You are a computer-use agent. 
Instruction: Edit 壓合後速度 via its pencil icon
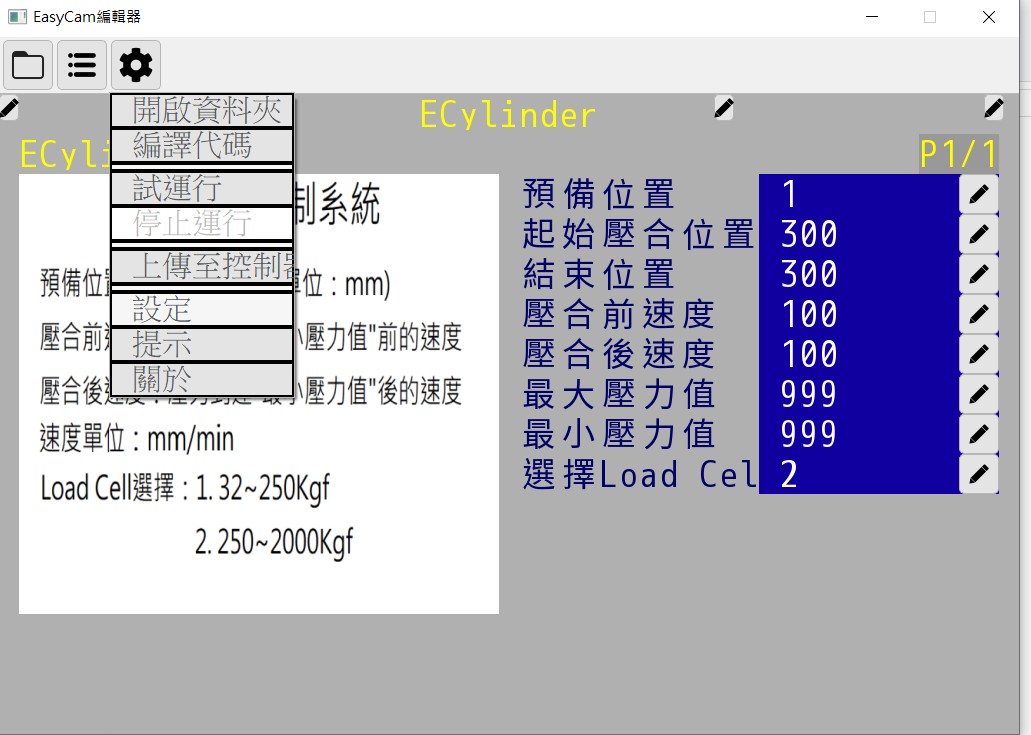click(x=978, y=354)
